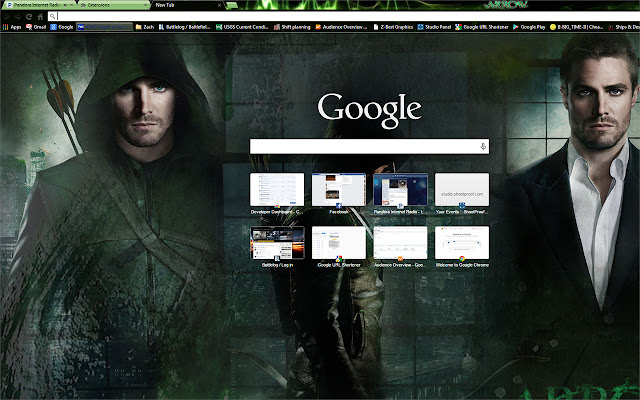The height and width of the screenshot is (400, 640).
Task: Open the Facebook thumbnail
Action: pos(339,189)
